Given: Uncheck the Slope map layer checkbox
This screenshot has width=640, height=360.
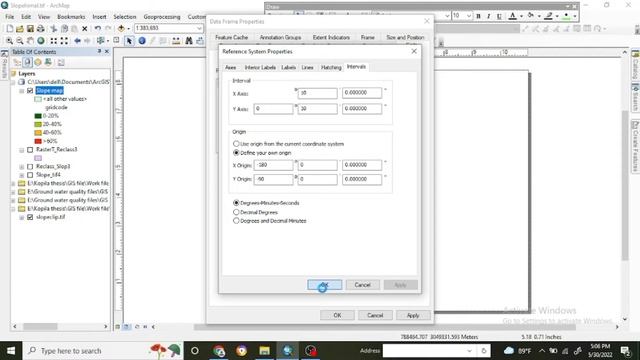Looking at the screenshot, I should click(x=30, y=91).
